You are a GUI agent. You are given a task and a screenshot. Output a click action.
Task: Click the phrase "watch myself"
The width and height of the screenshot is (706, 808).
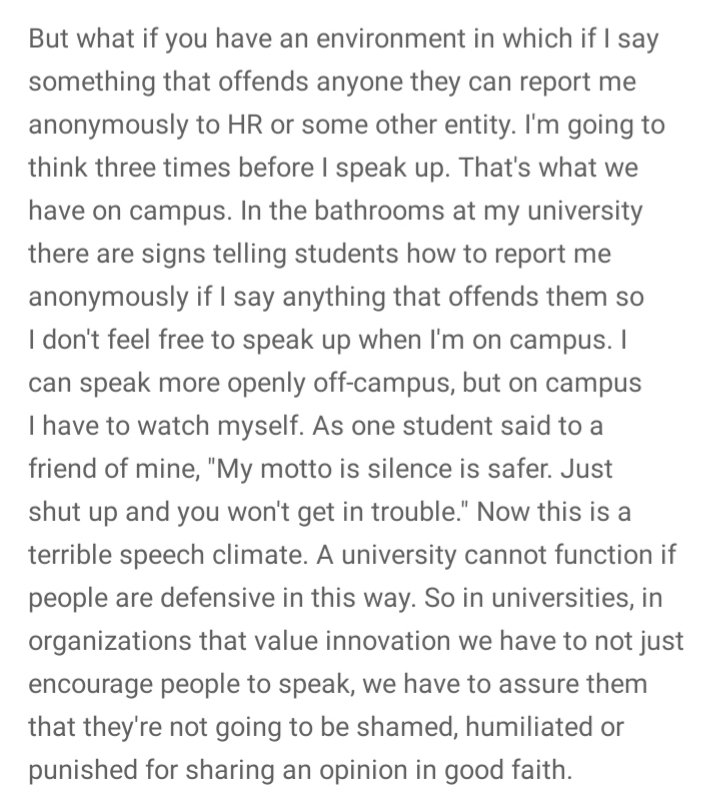[x=219, y=427]
